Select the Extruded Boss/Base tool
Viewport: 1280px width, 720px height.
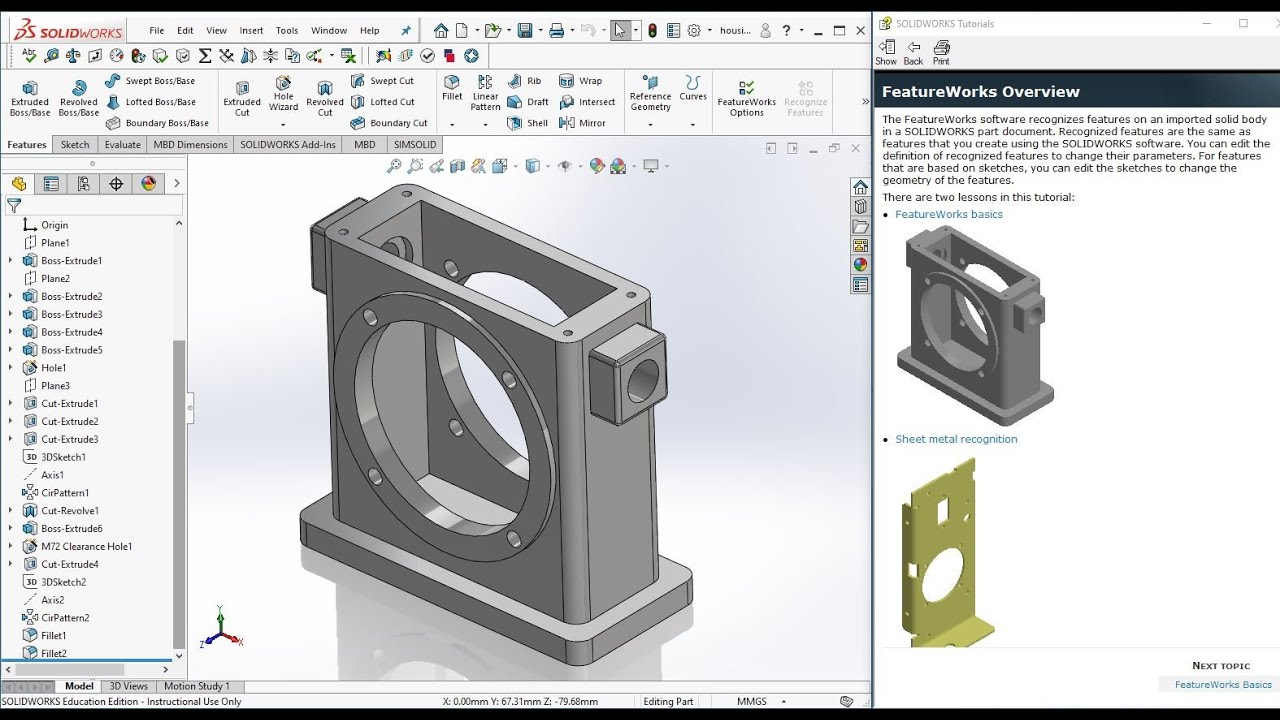pos(30,98)
